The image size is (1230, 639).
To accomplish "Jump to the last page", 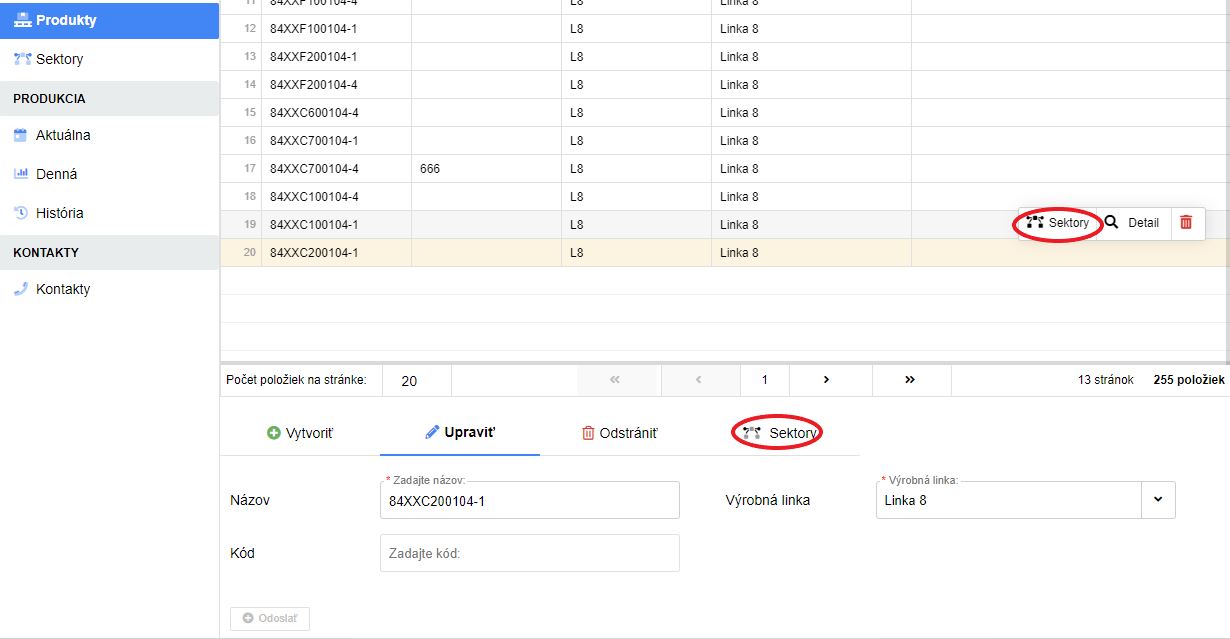I will tap(910, 380).
